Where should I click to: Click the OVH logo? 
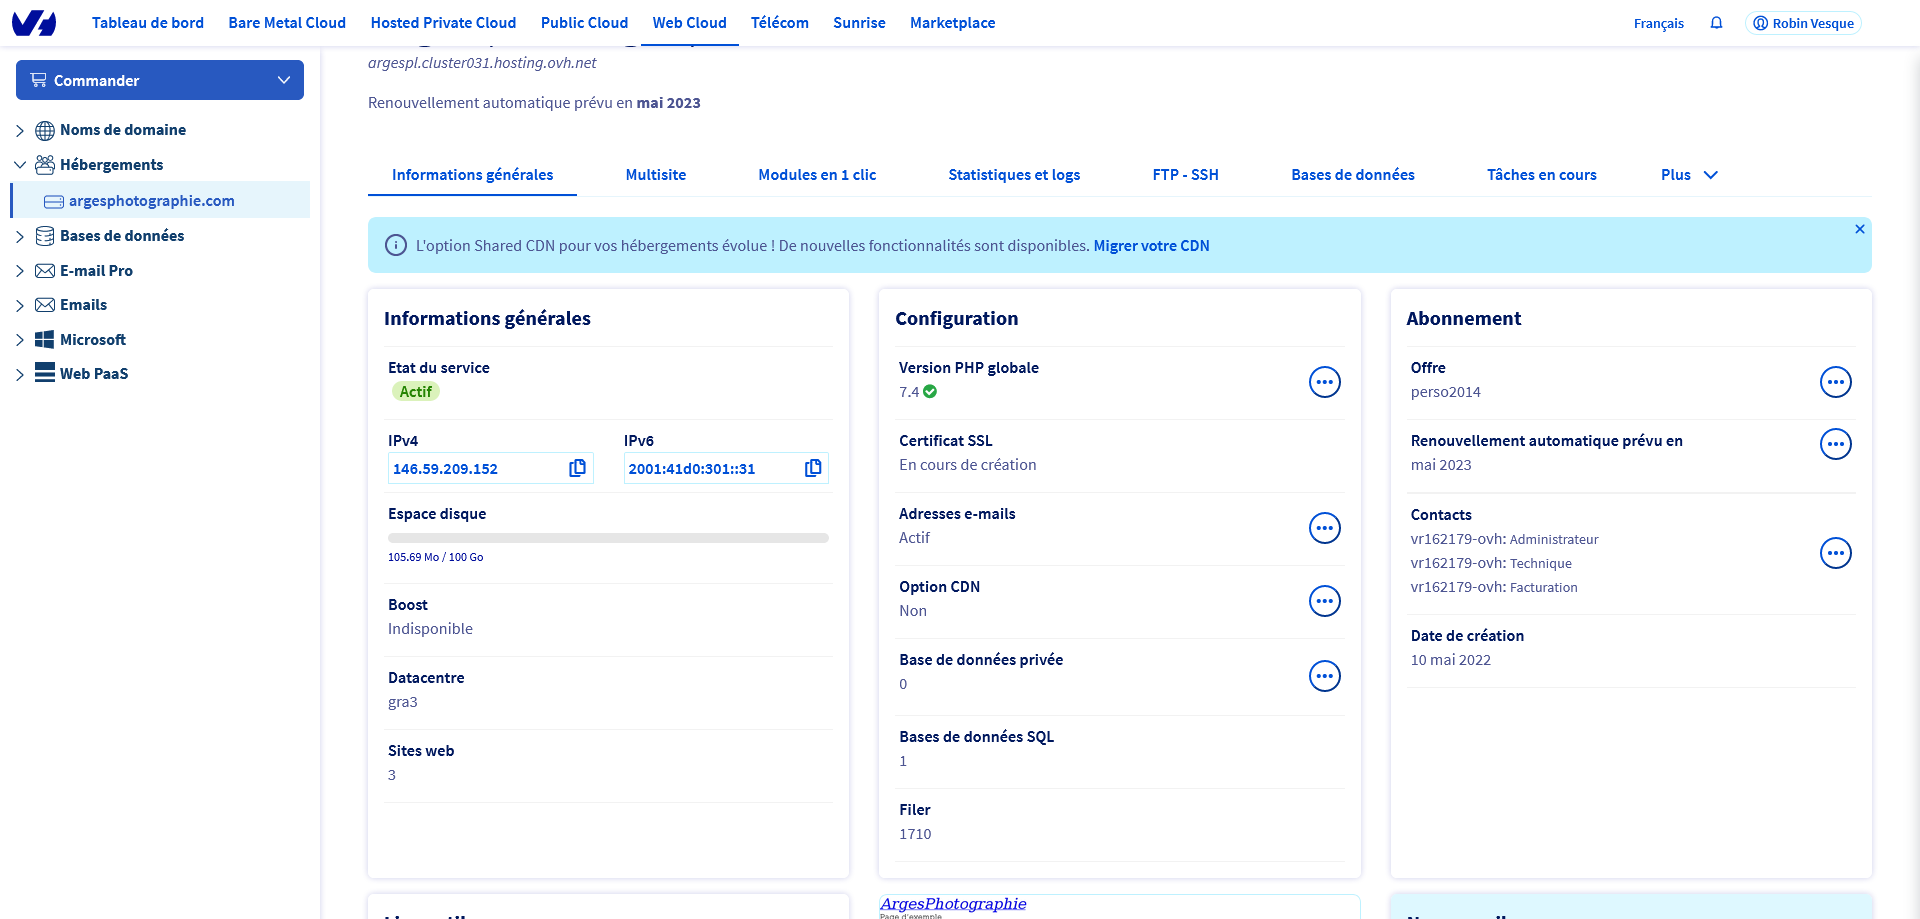tap(34, 23)
